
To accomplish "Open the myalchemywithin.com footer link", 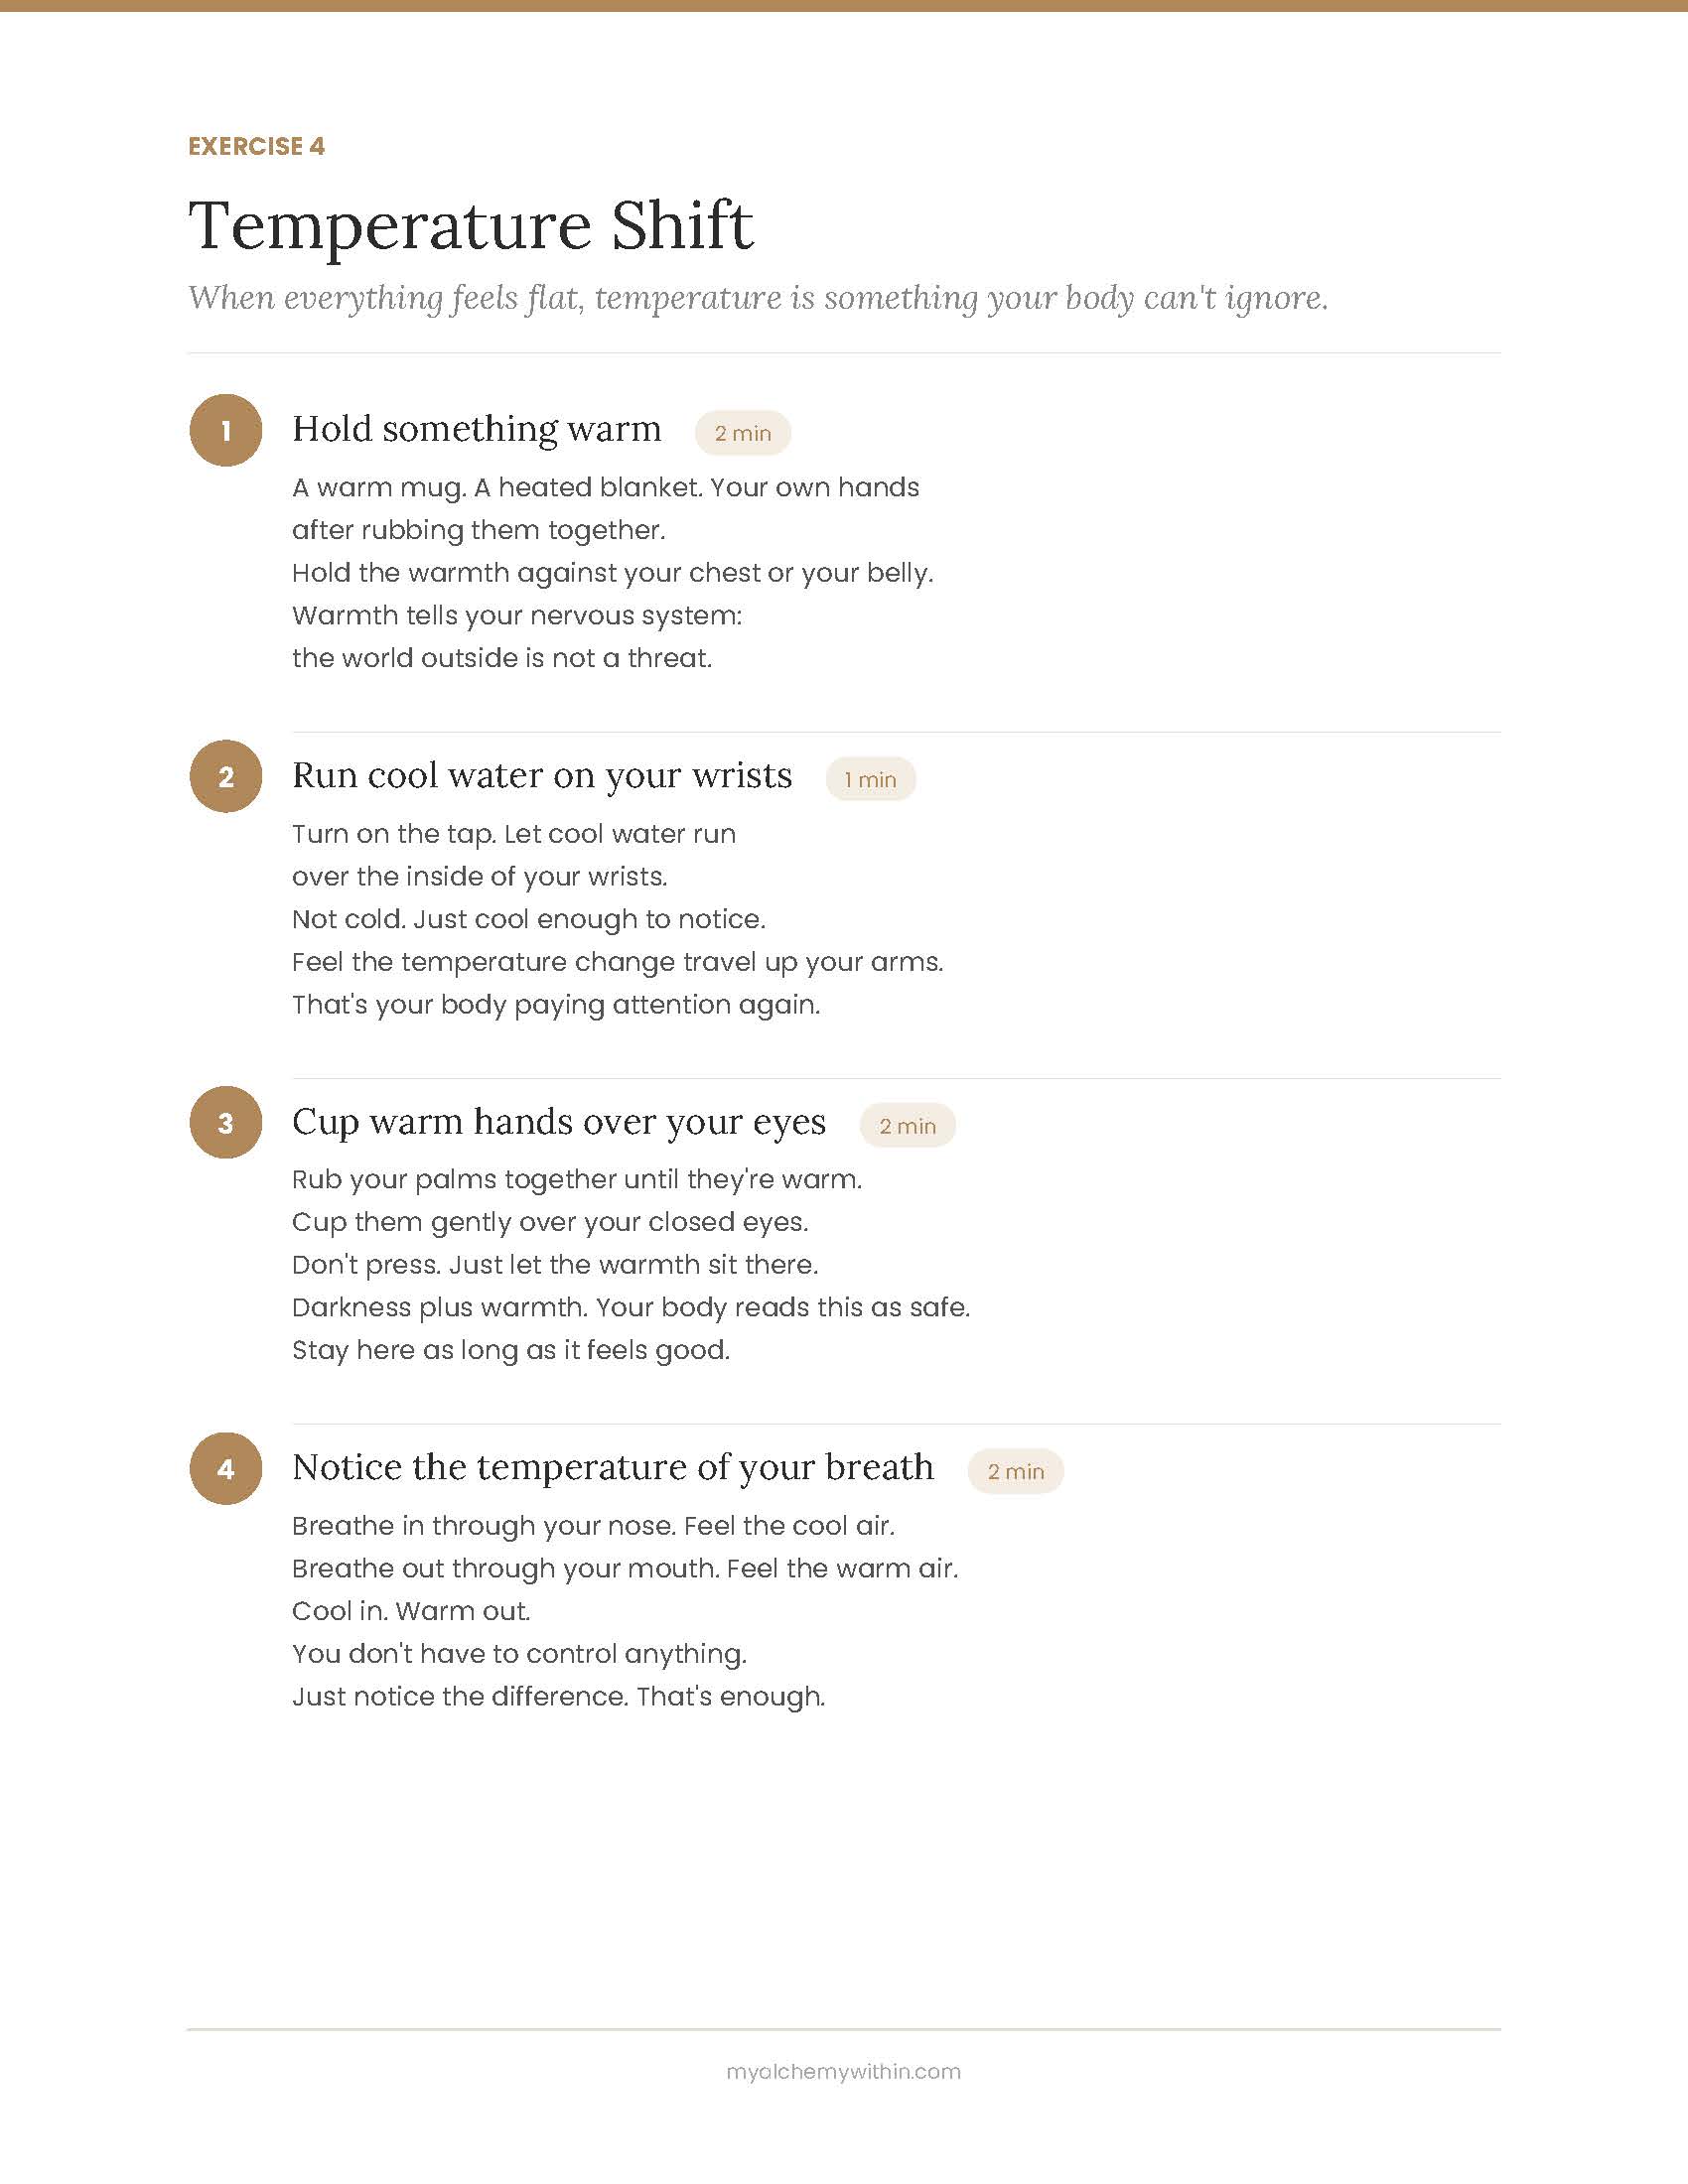I will pos(843,2071).
